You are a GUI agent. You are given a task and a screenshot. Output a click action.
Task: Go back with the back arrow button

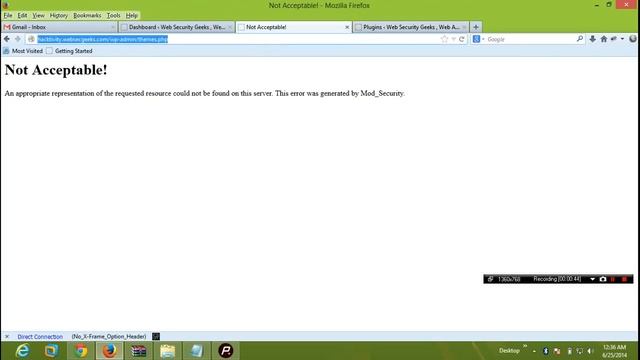pos(7,39)
